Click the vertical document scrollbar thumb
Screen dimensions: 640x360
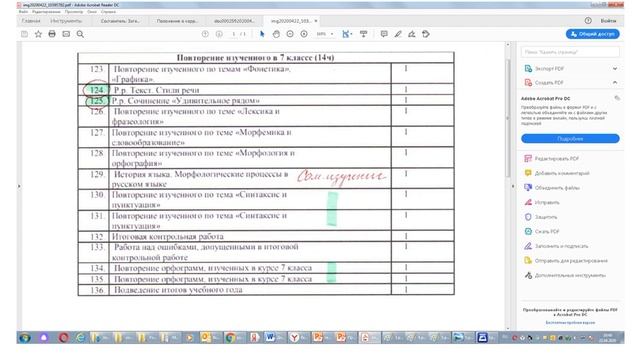pos(508,118)
